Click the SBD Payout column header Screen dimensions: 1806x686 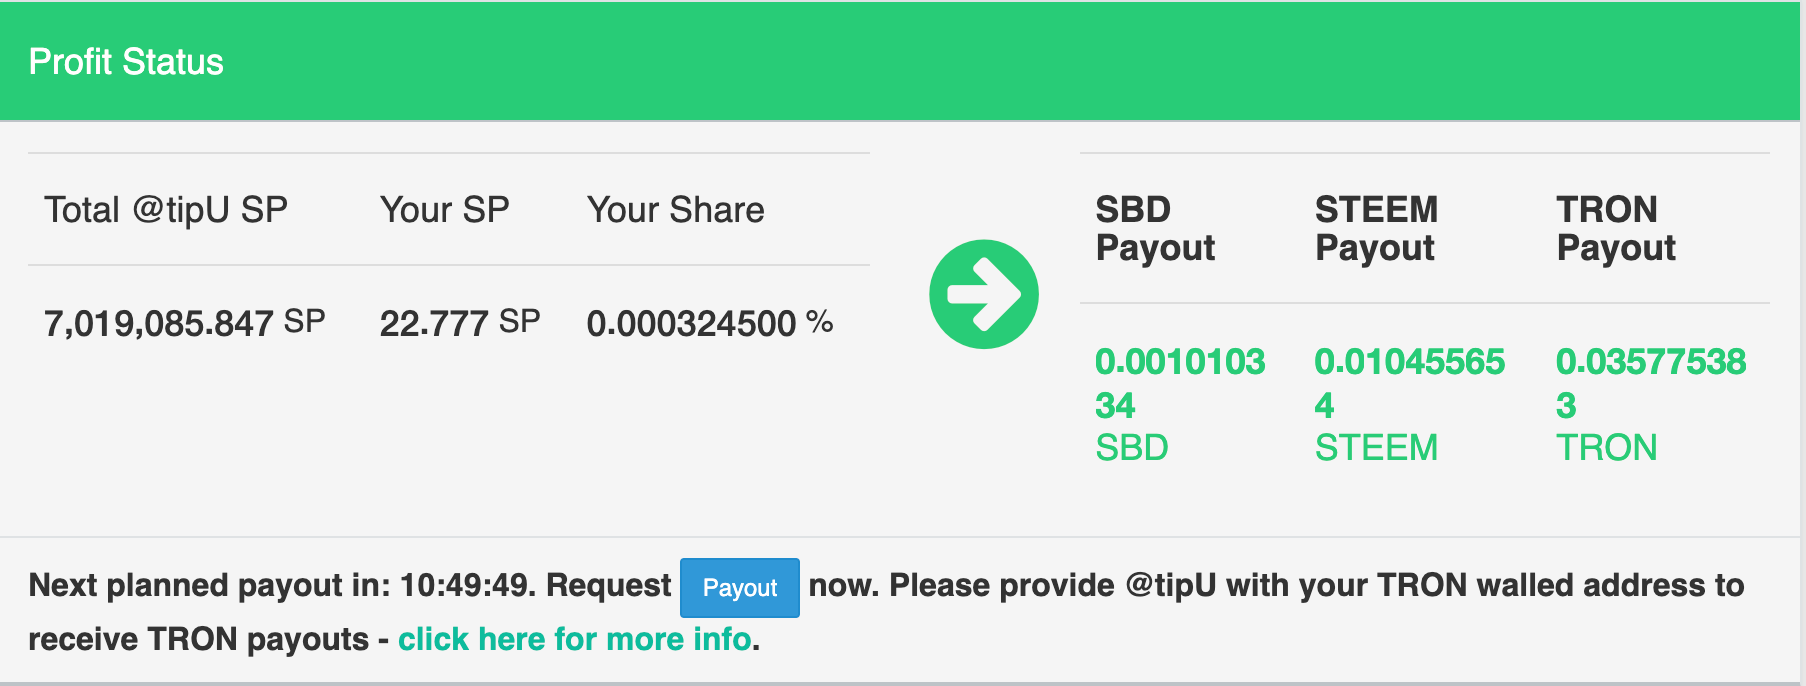click(x=1155, y=228)
